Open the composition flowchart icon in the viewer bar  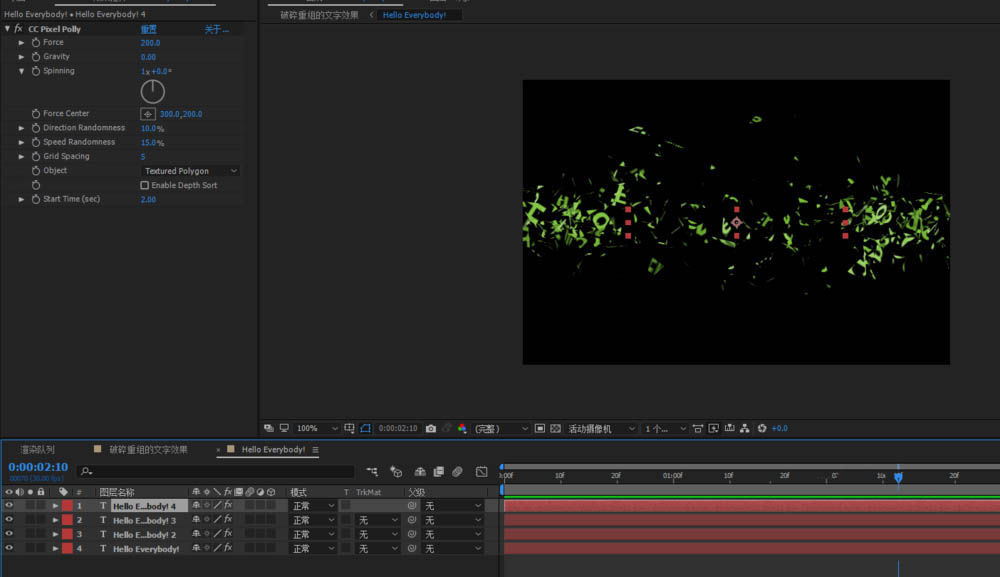(745, 428)
